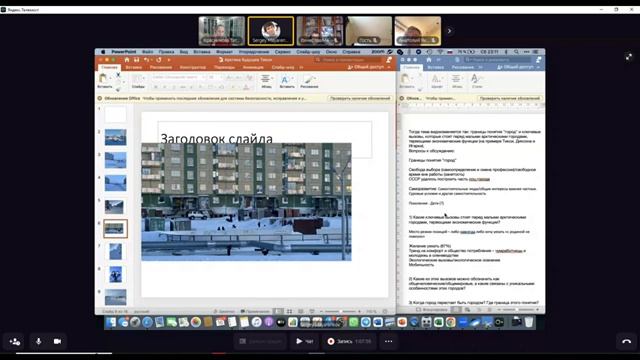Open the Apple menu
This screenshot has height=360, width=640.
(x=103, y=52)
